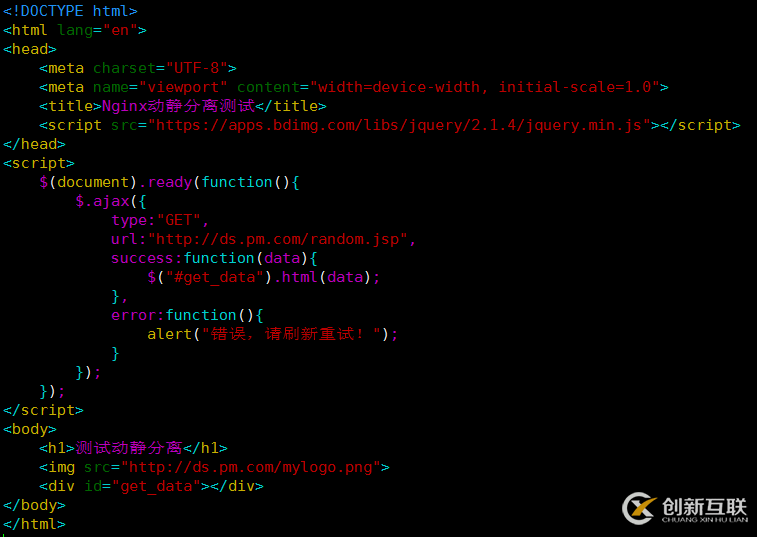Image resolution: width=757 pixels, height=537 pixels.
Task: Click the $(document).ready line
Action: [x=169, y=182]
